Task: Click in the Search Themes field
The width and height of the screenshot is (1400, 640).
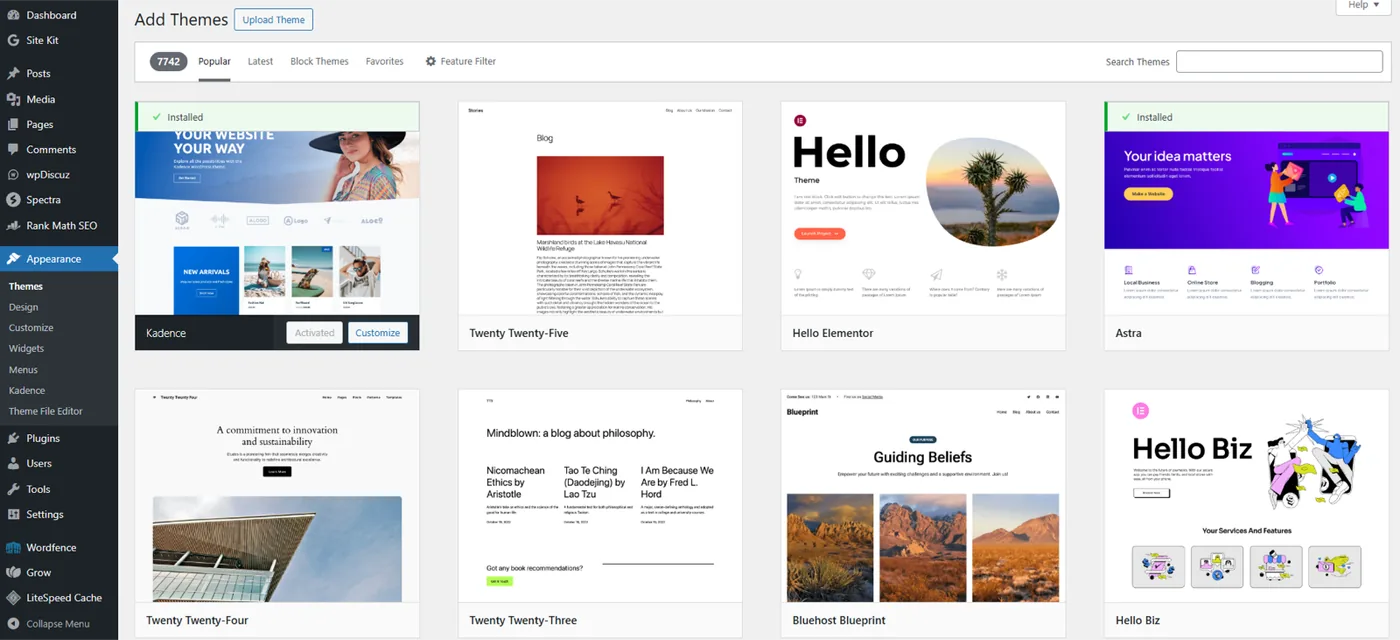Action: click(1279, 61)
